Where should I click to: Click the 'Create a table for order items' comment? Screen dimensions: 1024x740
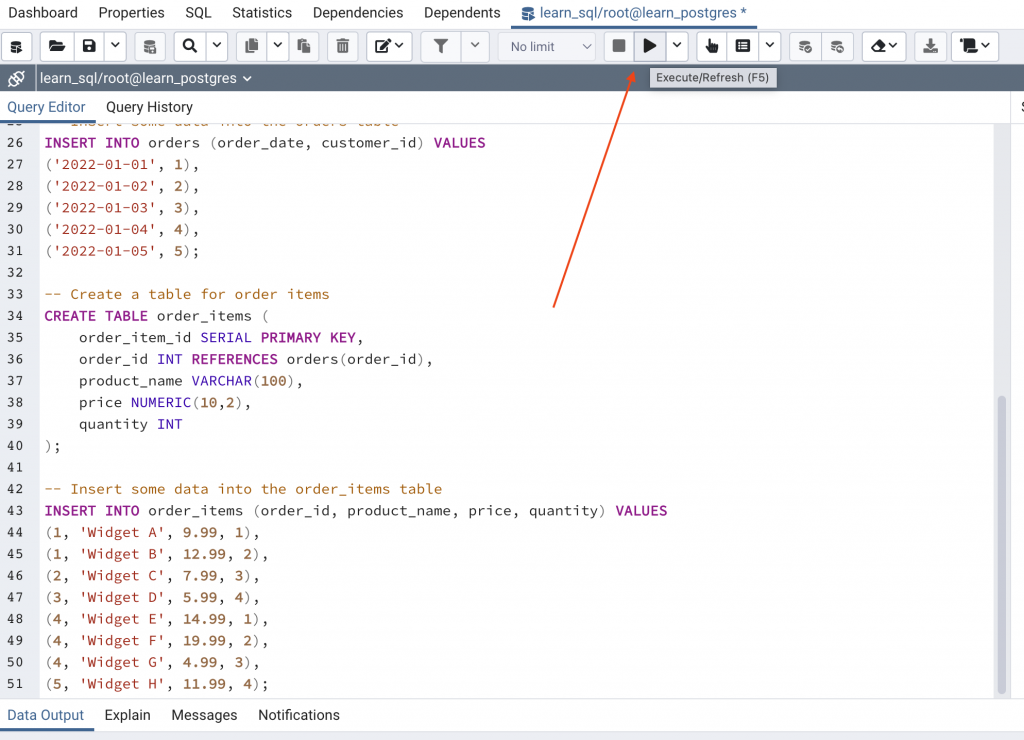coord(187,295)
